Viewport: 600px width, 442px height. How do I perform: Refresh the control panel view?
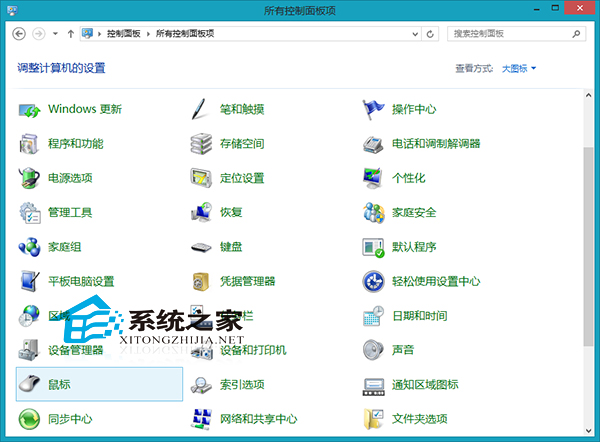pyautogui.click(x=430, y=34)
